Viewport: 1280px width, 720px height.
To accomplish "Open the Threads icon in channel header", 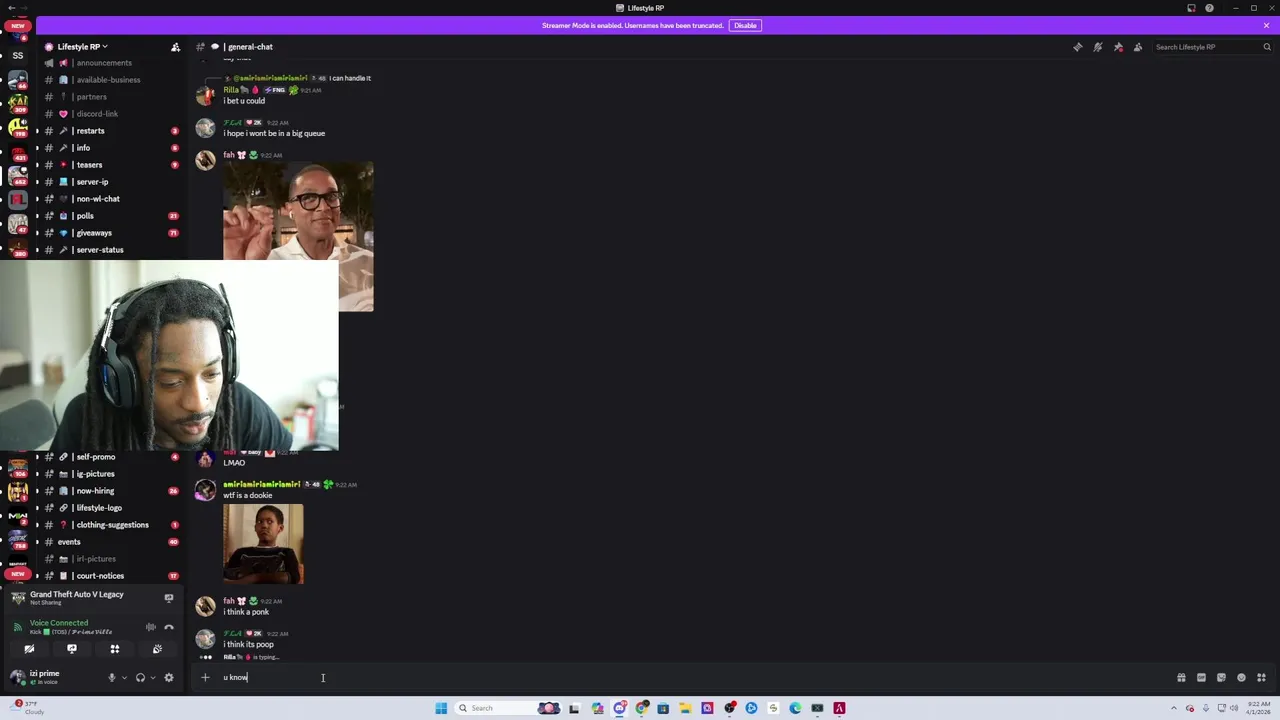I will [1077, 47].
